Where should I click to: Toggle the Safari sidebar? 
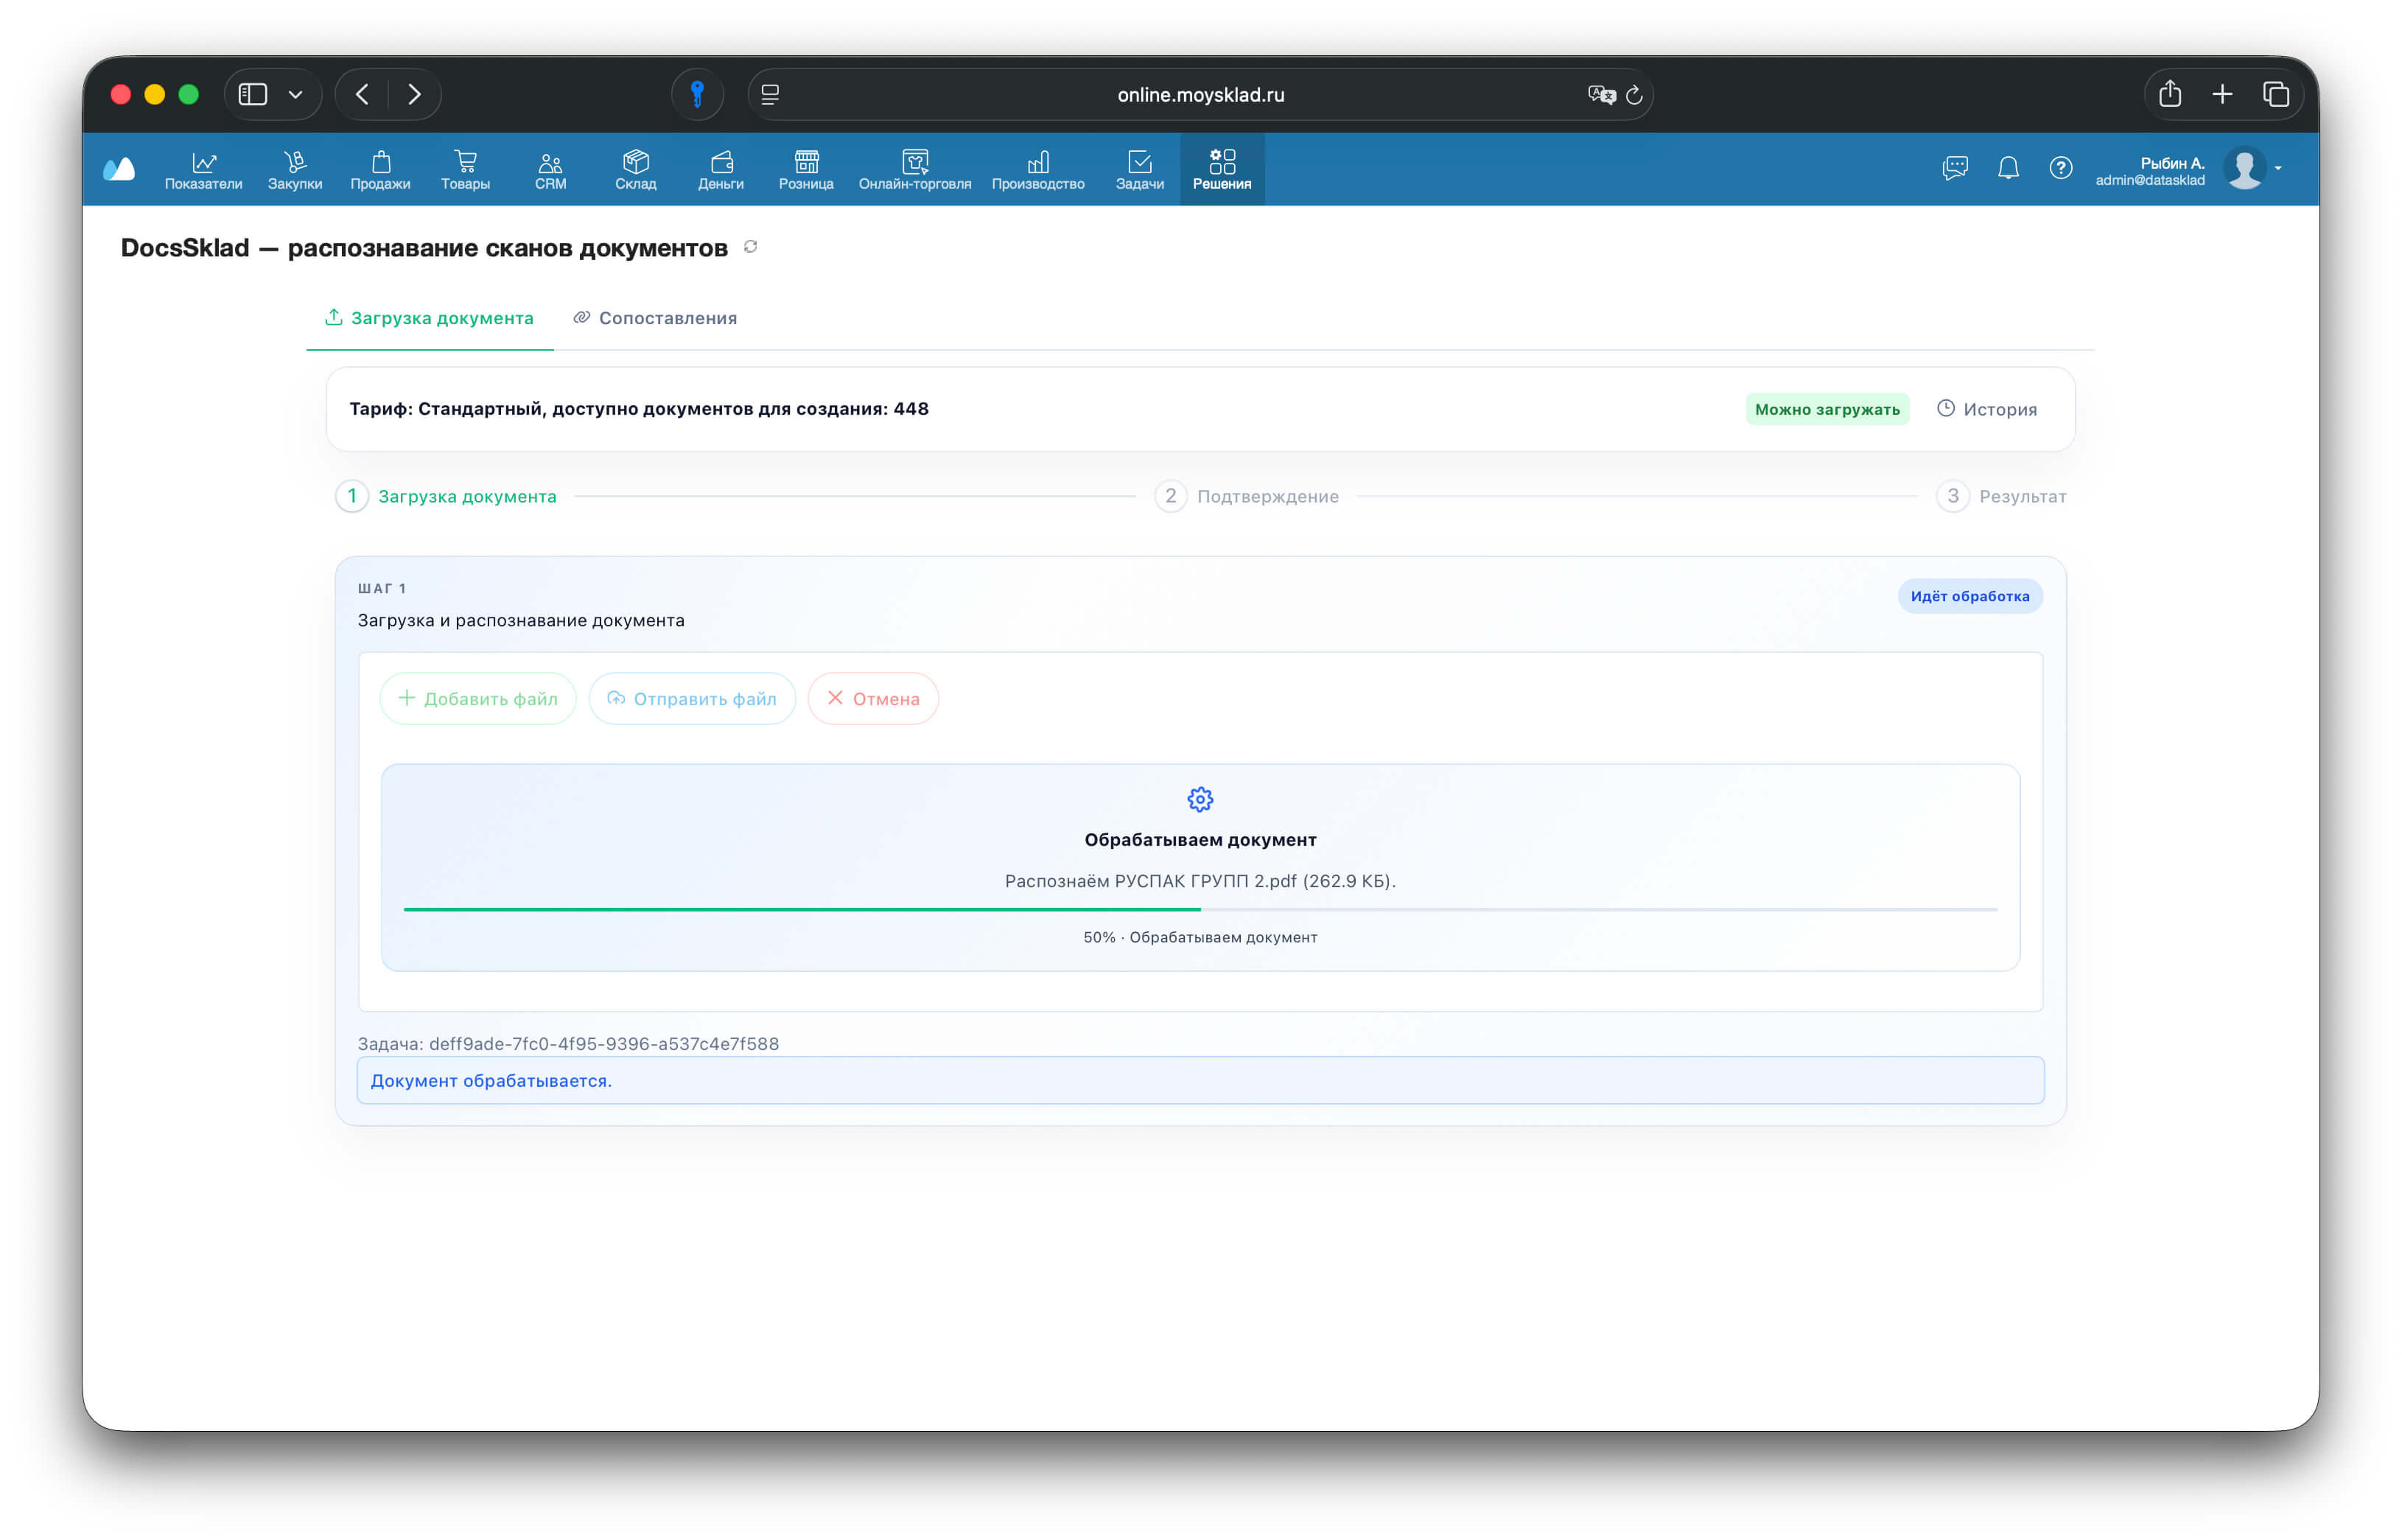[x=253, y=94]
